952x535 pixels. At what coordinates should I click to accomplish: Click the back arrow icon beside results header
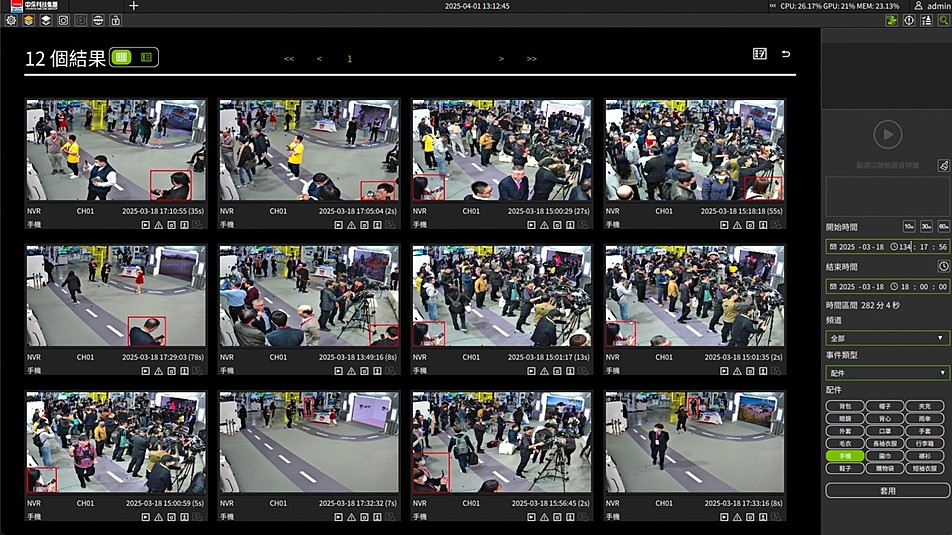[x=786, y=54]
